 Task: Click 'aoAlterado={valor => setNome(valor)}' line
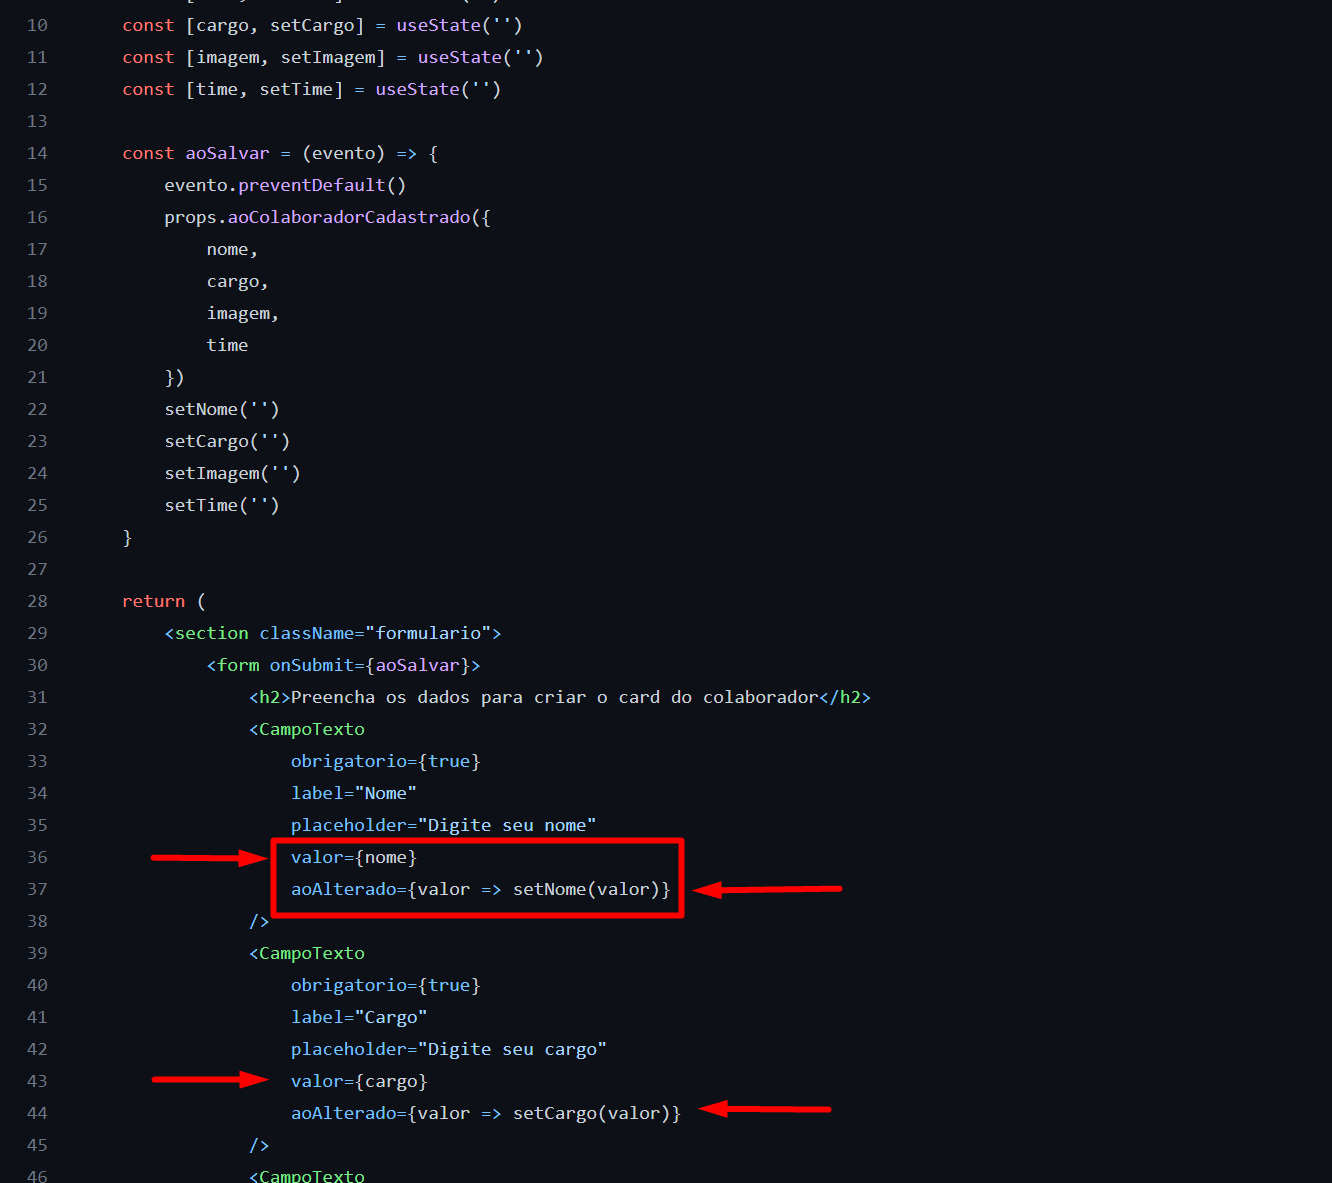[481, 889]
